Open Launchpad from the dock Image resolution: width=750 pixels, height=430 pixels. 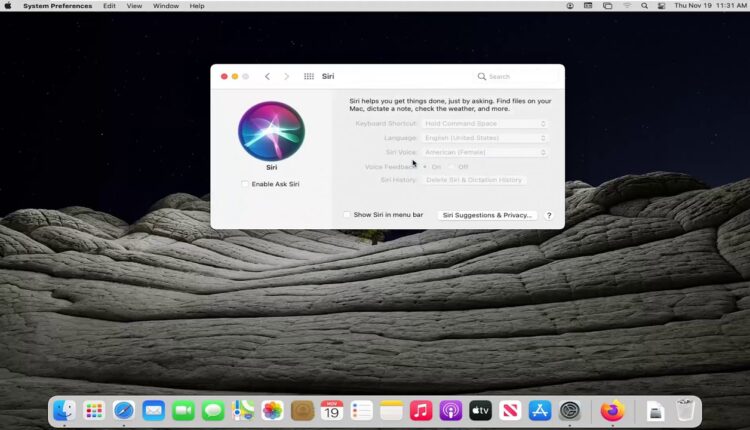point(94,410)
